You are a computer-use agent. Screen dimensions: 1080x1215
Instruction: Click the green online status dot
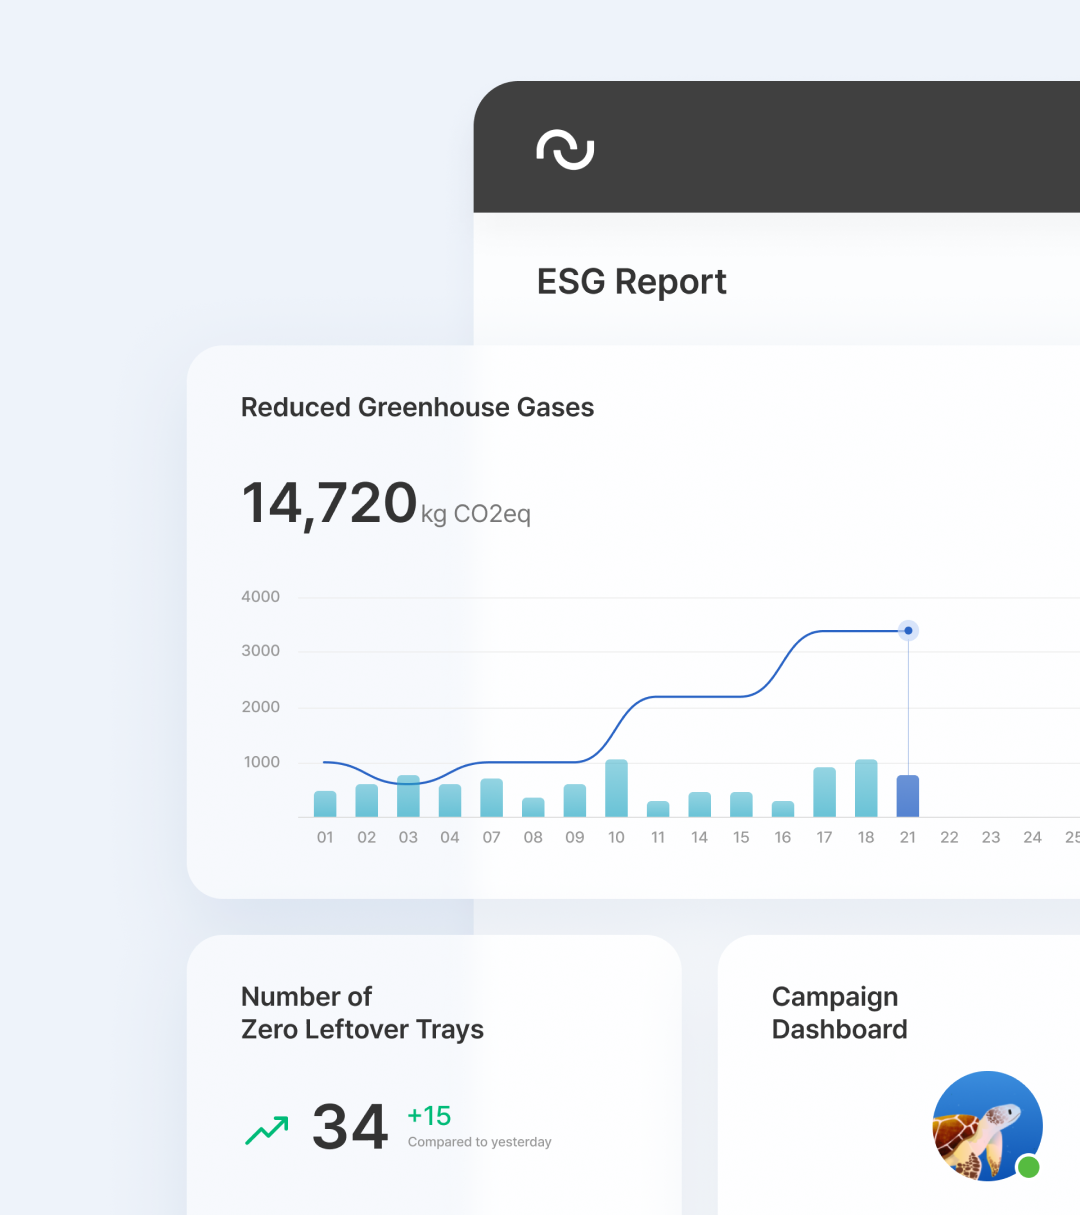point(1028,1166)
